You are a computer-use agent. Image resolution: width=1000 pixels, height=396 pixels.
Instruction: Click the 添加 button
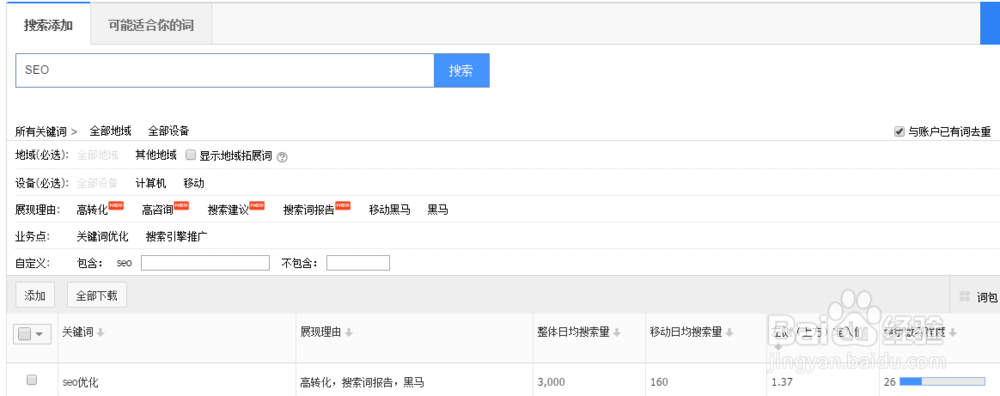pos(35,295)
